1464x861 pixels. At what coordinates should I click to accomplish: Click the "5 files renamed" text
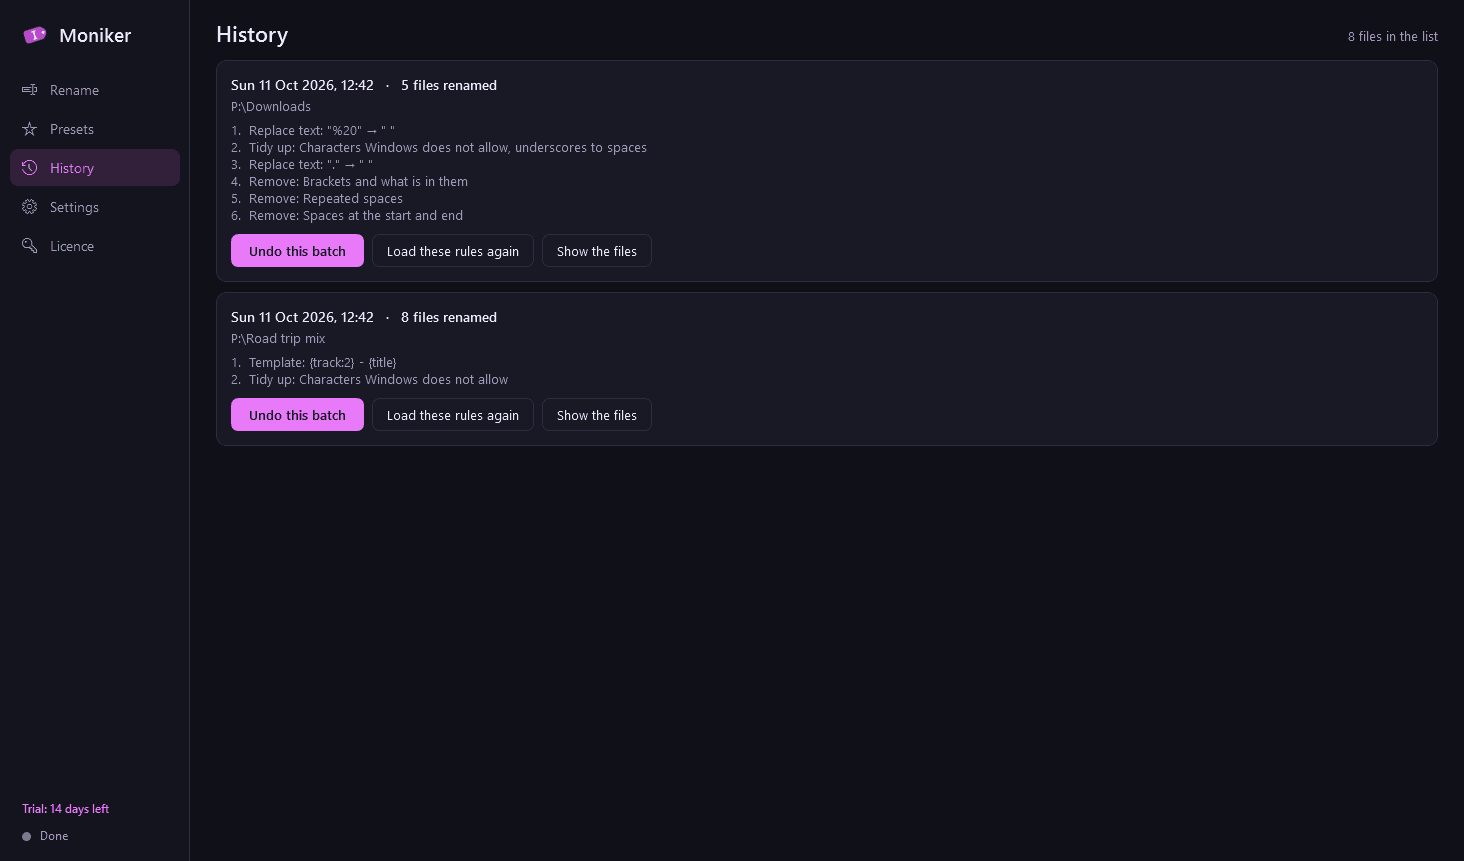coord(449,86)
